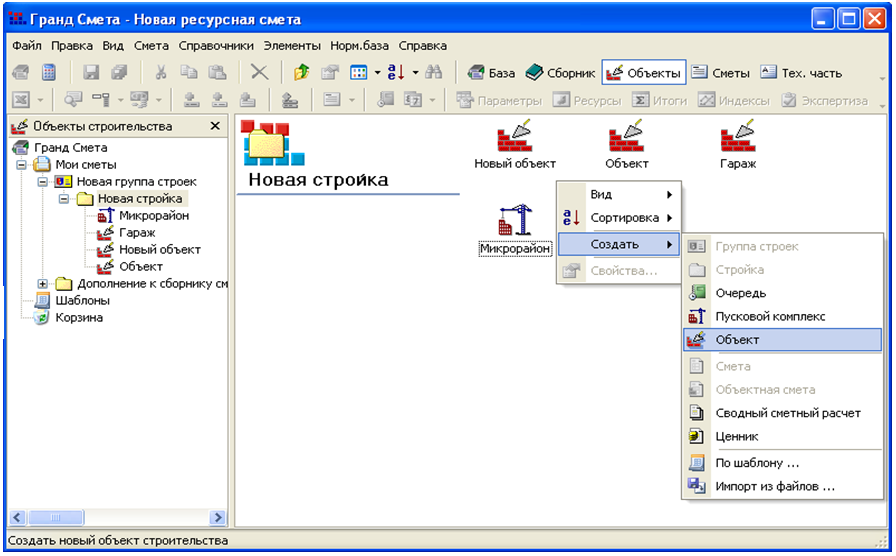The height and width of the screenshot is (556, 896).
Task: Switch to Сборник view button
Action: pos(560,73)
